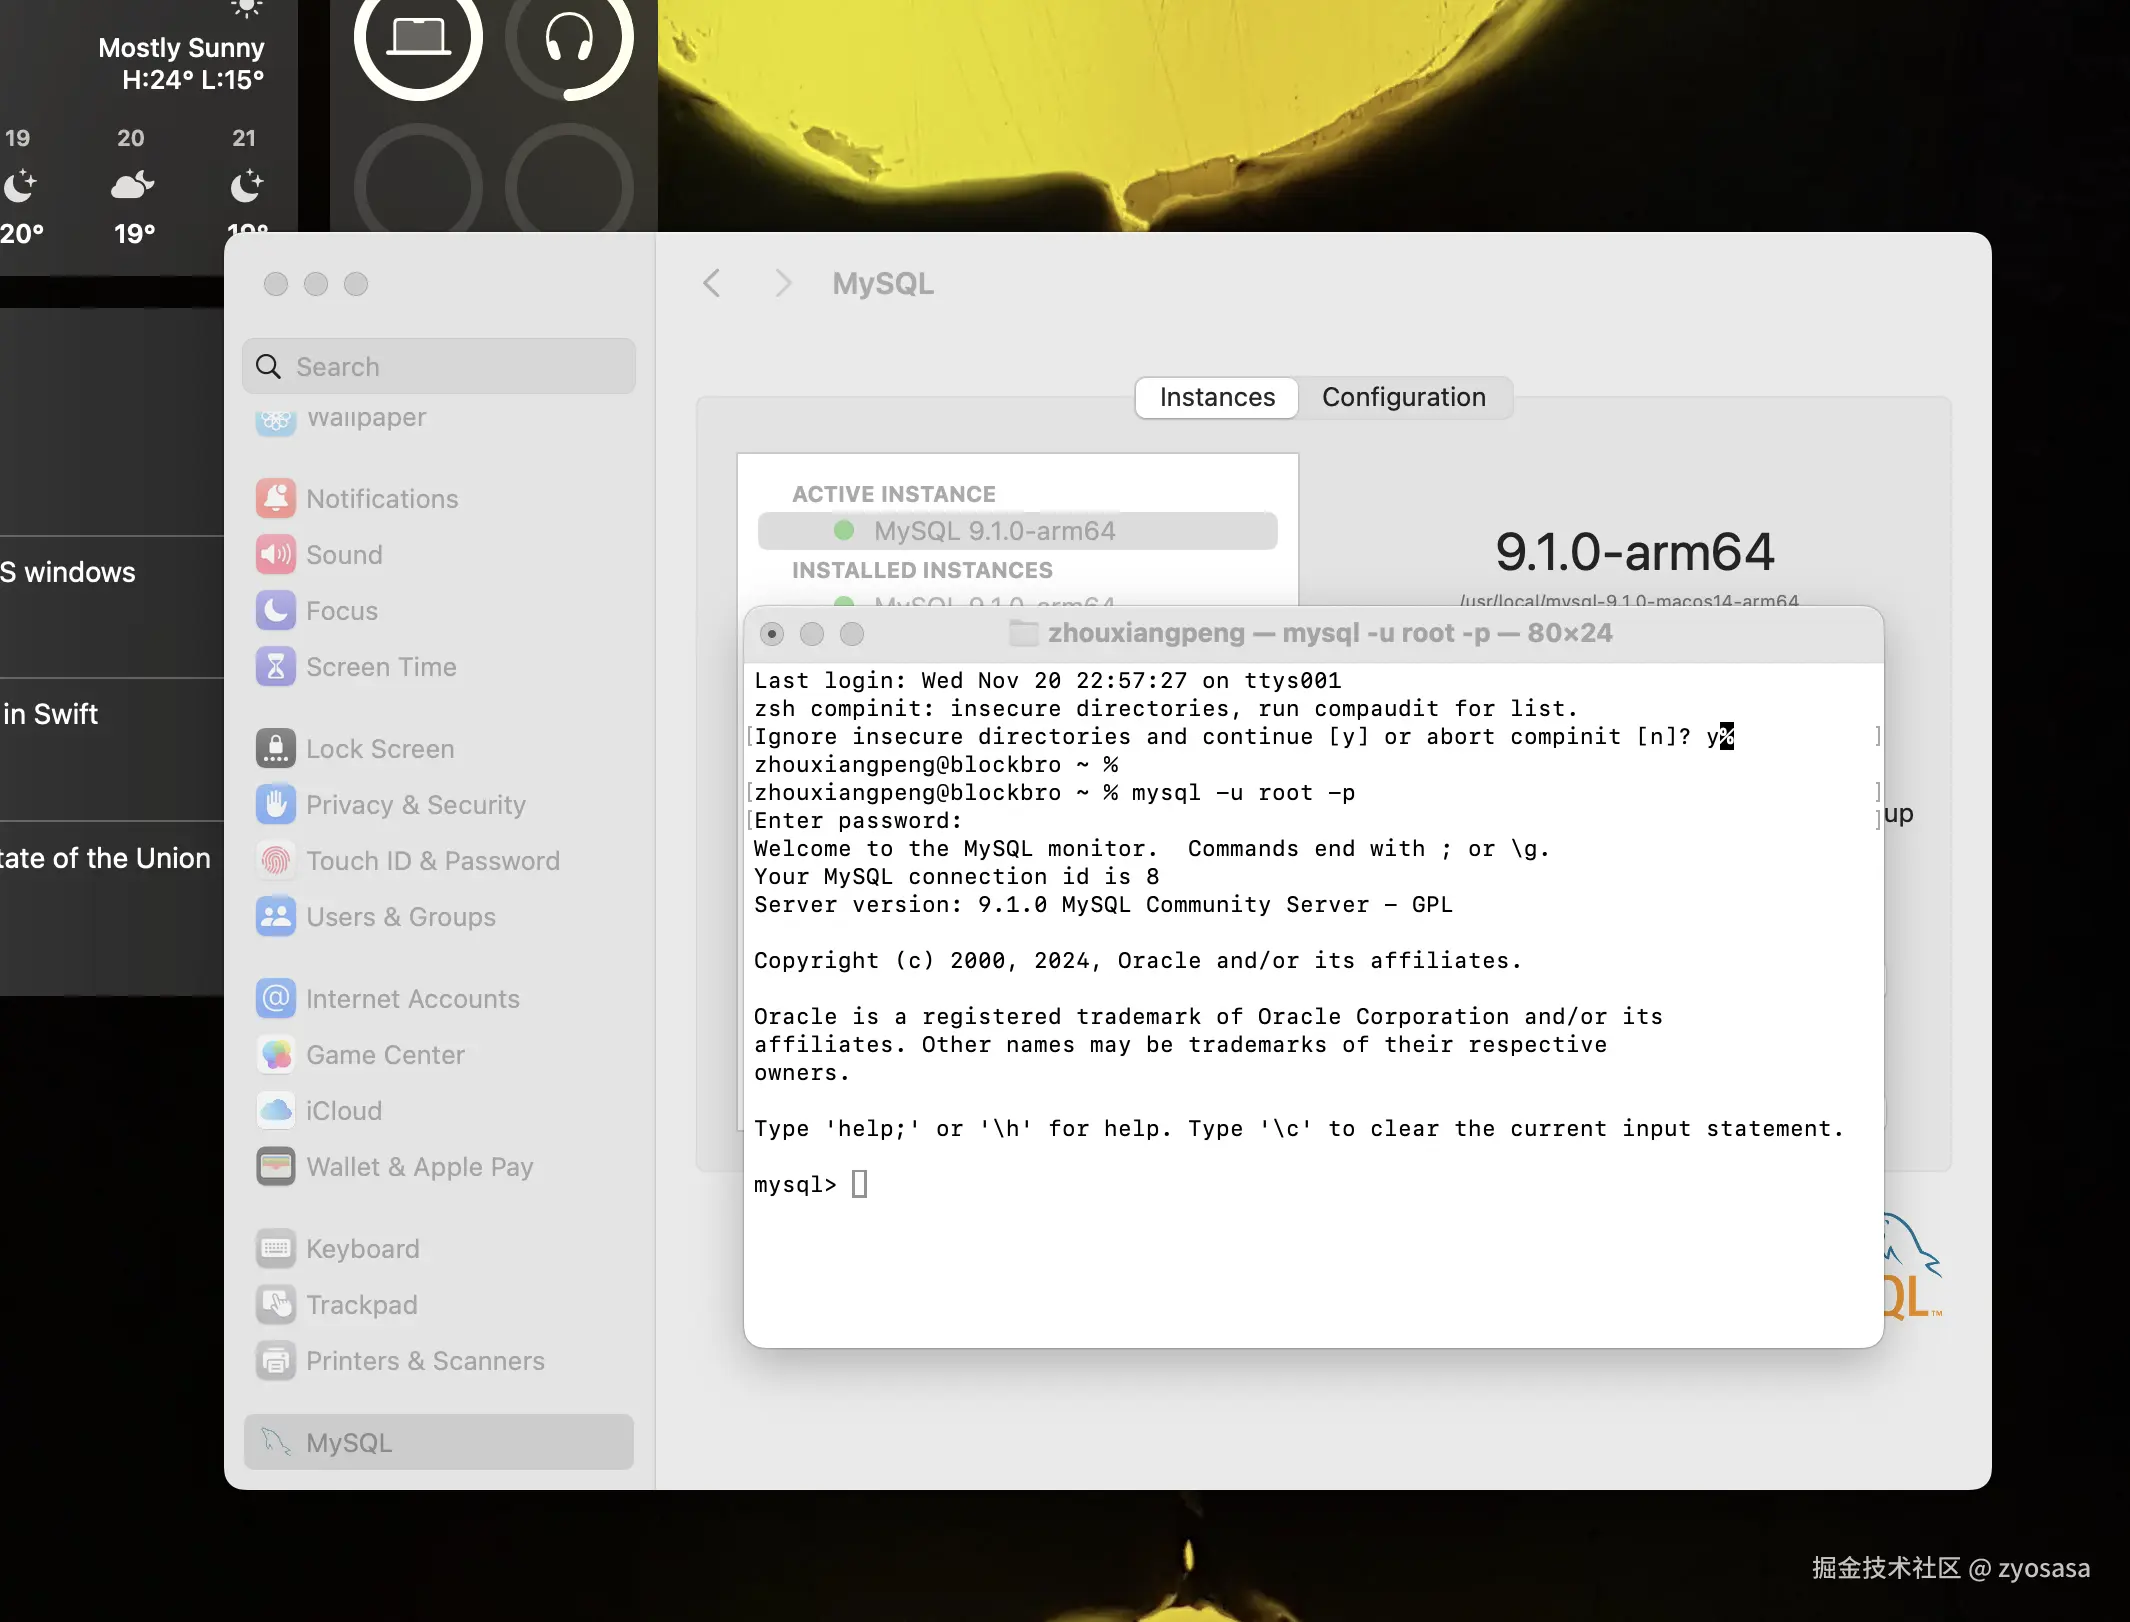Open the Sound settings icon
The image size is (2130, 1622).
click(276, 554)
